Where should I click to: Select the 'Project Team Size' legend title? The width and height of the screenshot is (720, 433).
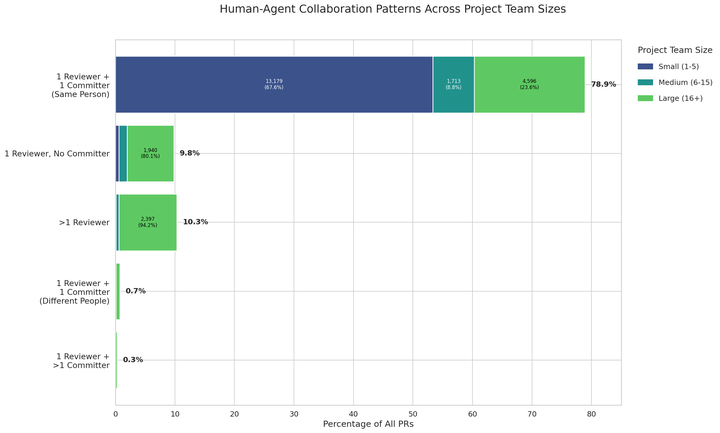click(675, 50)
